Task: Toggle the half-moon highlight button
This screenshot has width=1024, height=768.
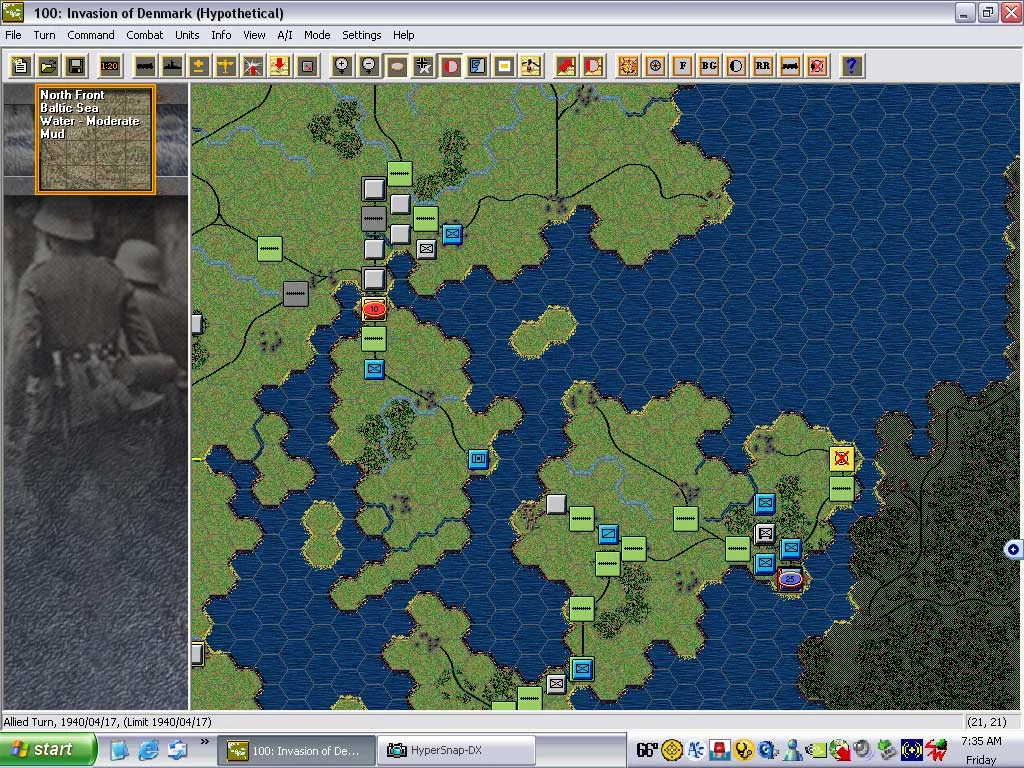Action: [736, 66]
